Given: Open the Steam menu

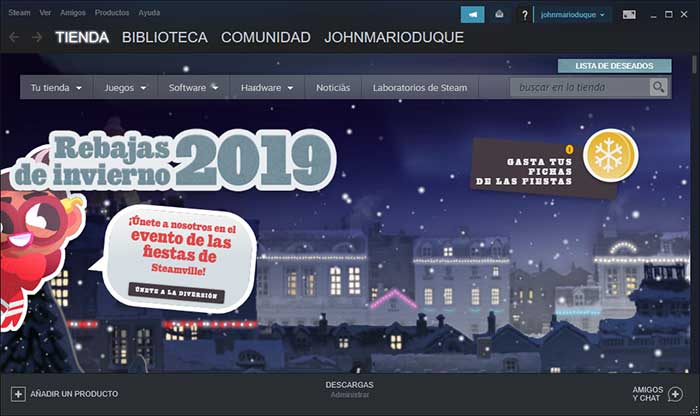Looking at the screenshot, I should 19,12.
